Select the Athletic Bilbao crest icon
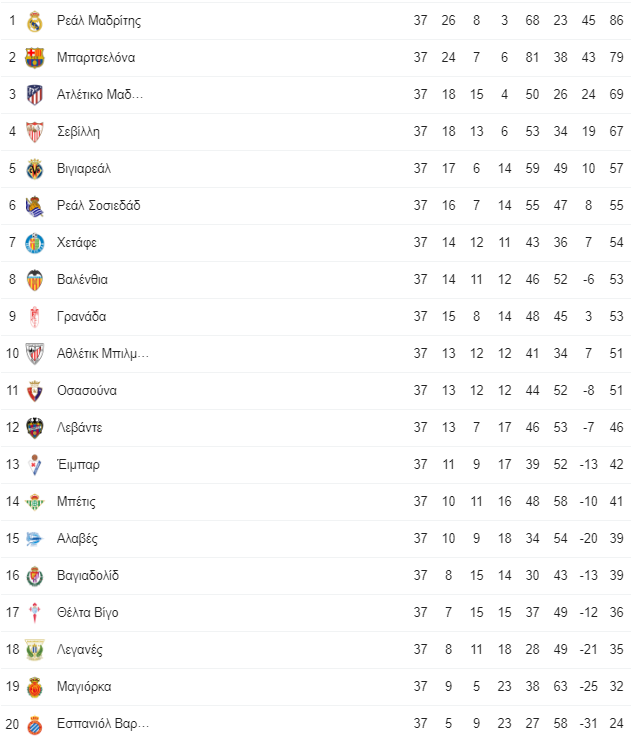Screen dimensions: 638x748 point(34,354)
